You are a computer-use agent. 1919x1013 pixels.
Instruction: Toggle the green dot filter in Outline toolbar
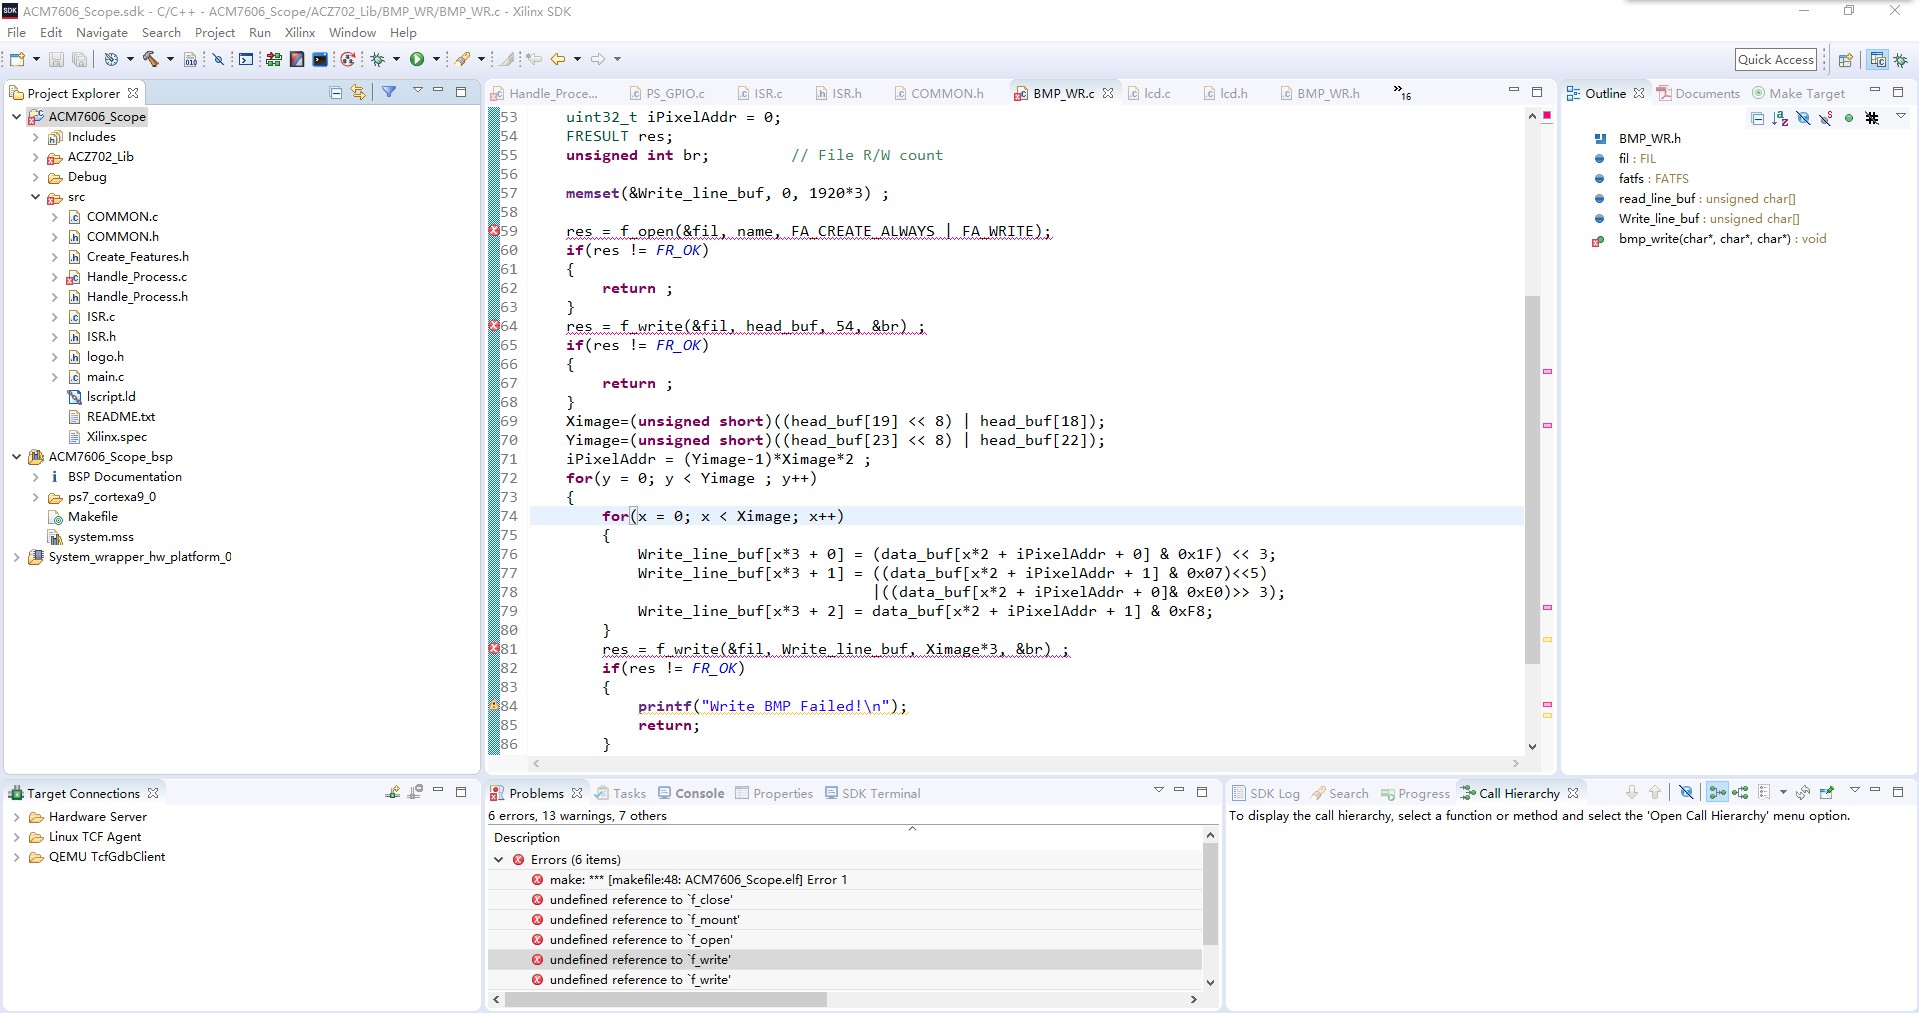(1849, 118)
